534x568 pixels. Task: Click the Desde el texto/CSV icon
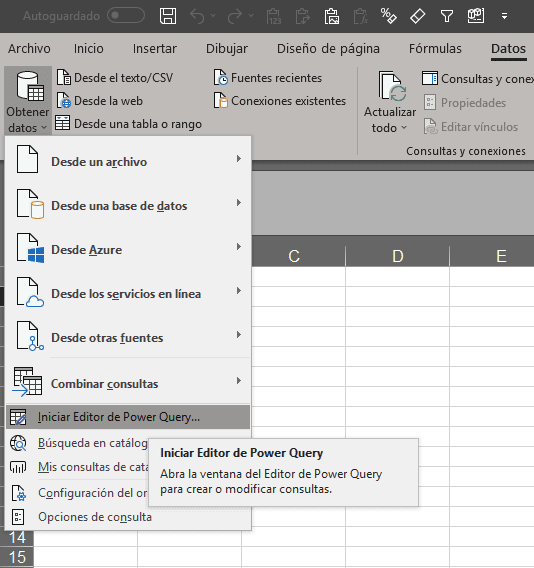coord(64,78)
